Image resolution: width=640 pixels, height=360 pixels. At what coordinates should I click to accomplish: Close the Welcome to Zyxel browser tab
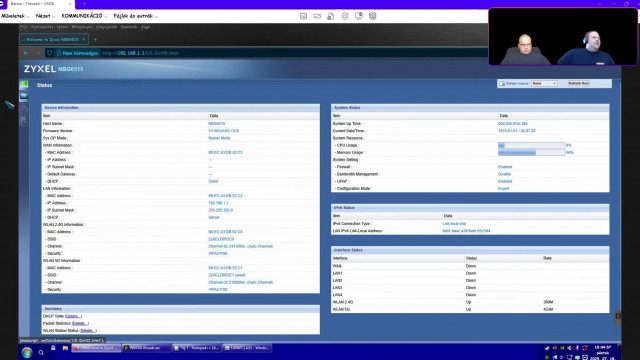tap(84, 40)
